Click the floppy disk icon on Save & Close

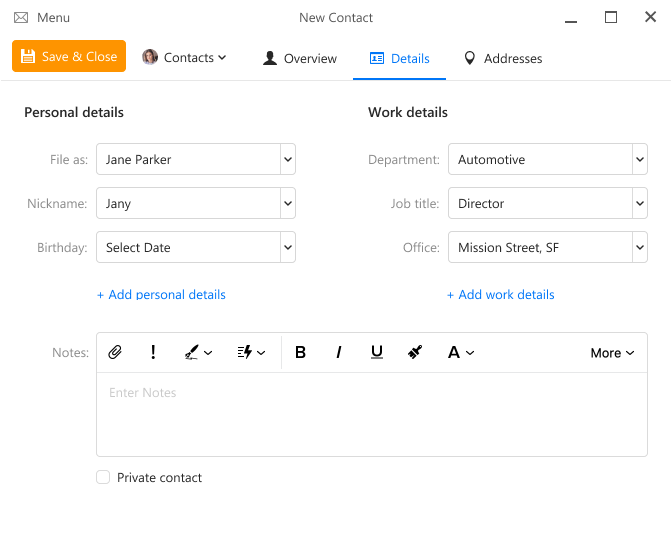coord(28,56)
